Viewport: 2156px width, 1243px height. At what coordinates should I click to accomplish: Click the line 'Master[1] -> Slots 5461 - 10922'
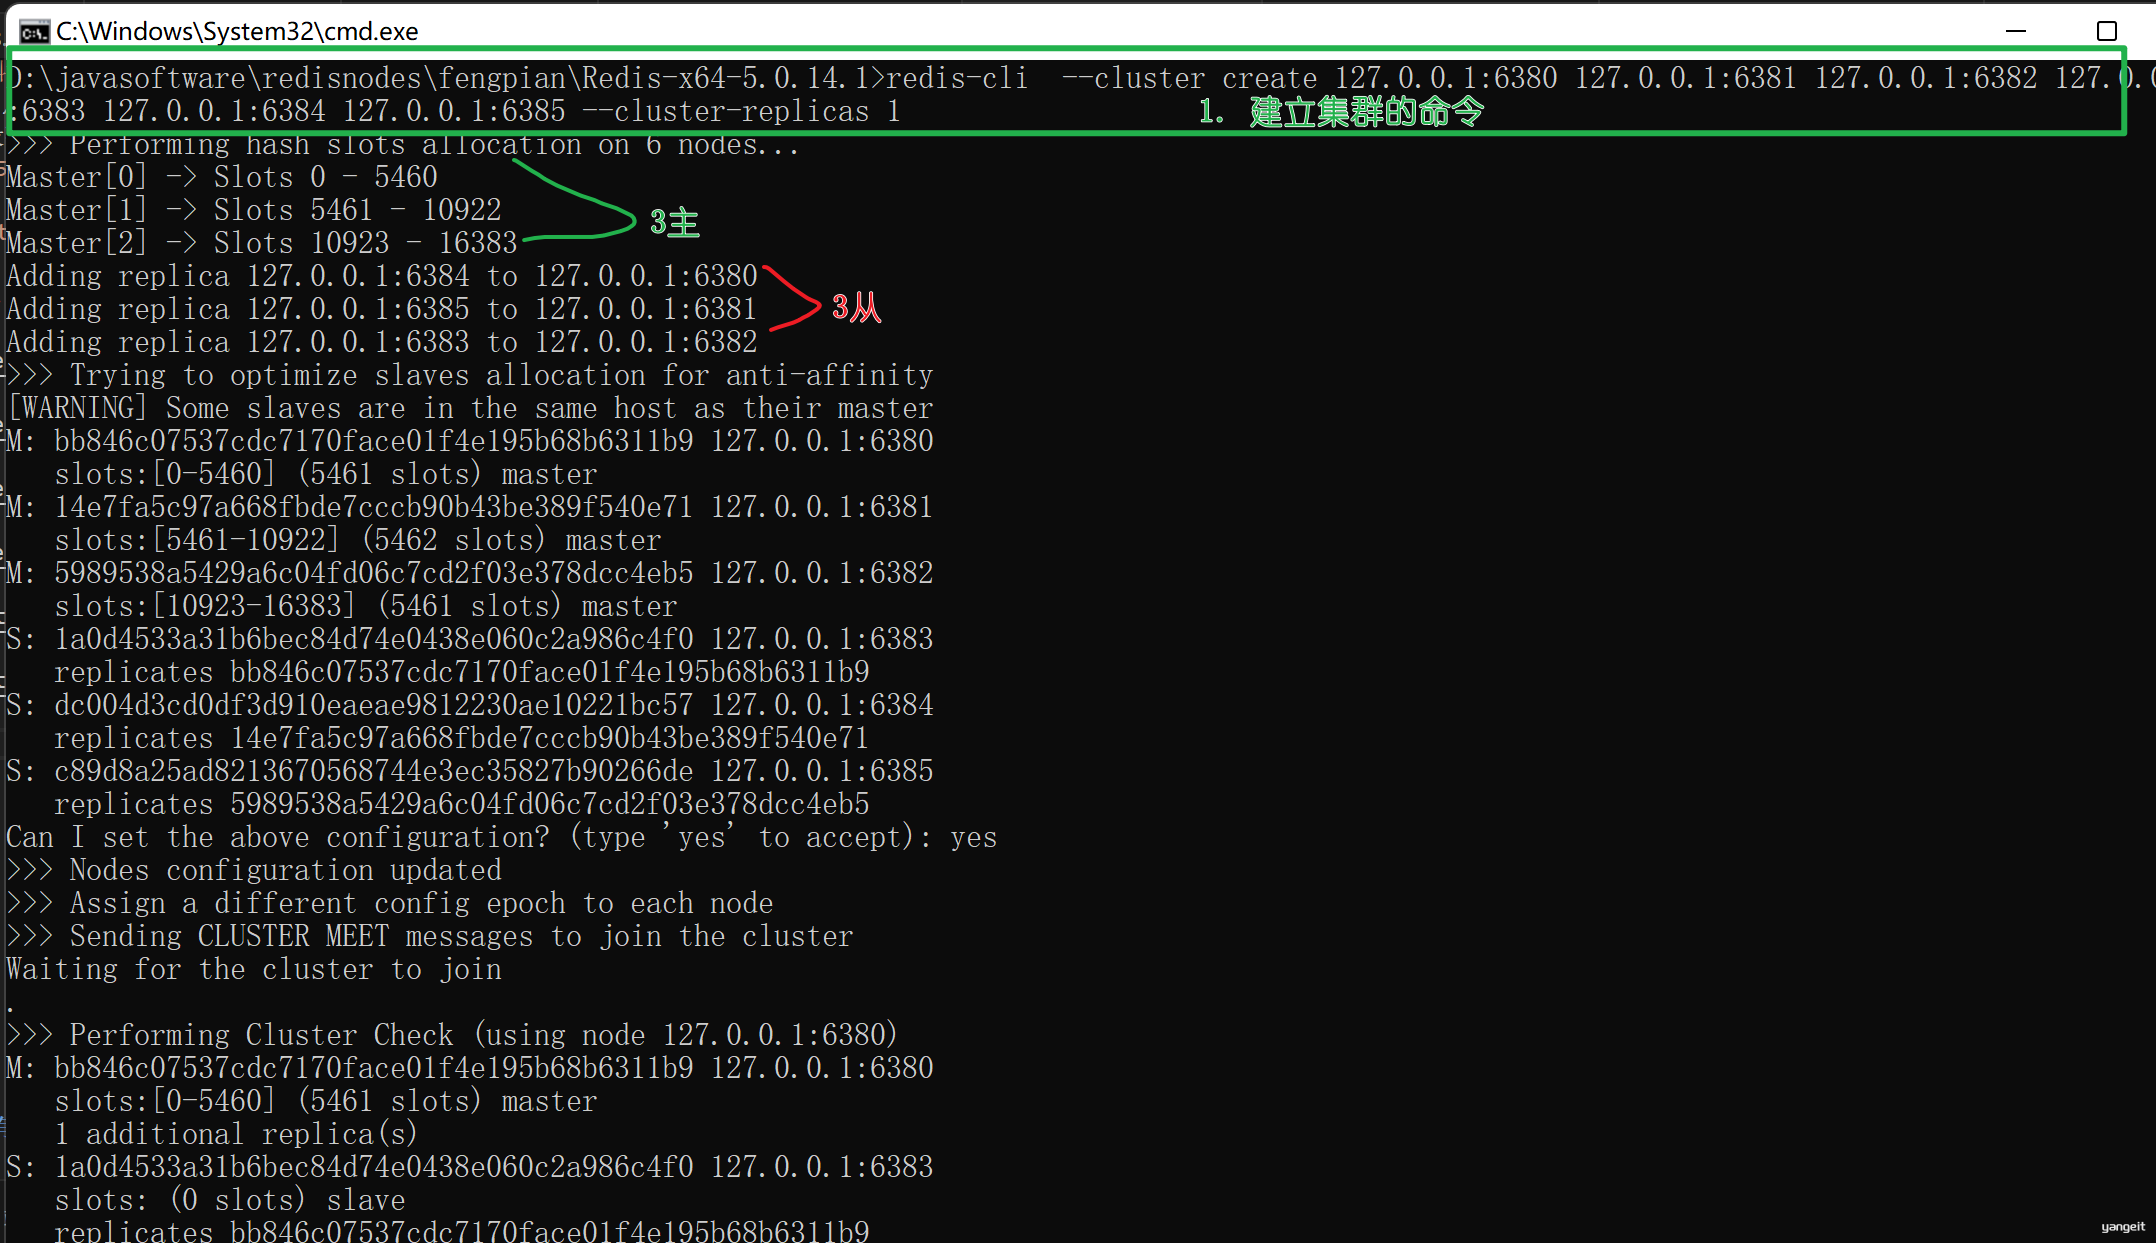click(254, 210)
